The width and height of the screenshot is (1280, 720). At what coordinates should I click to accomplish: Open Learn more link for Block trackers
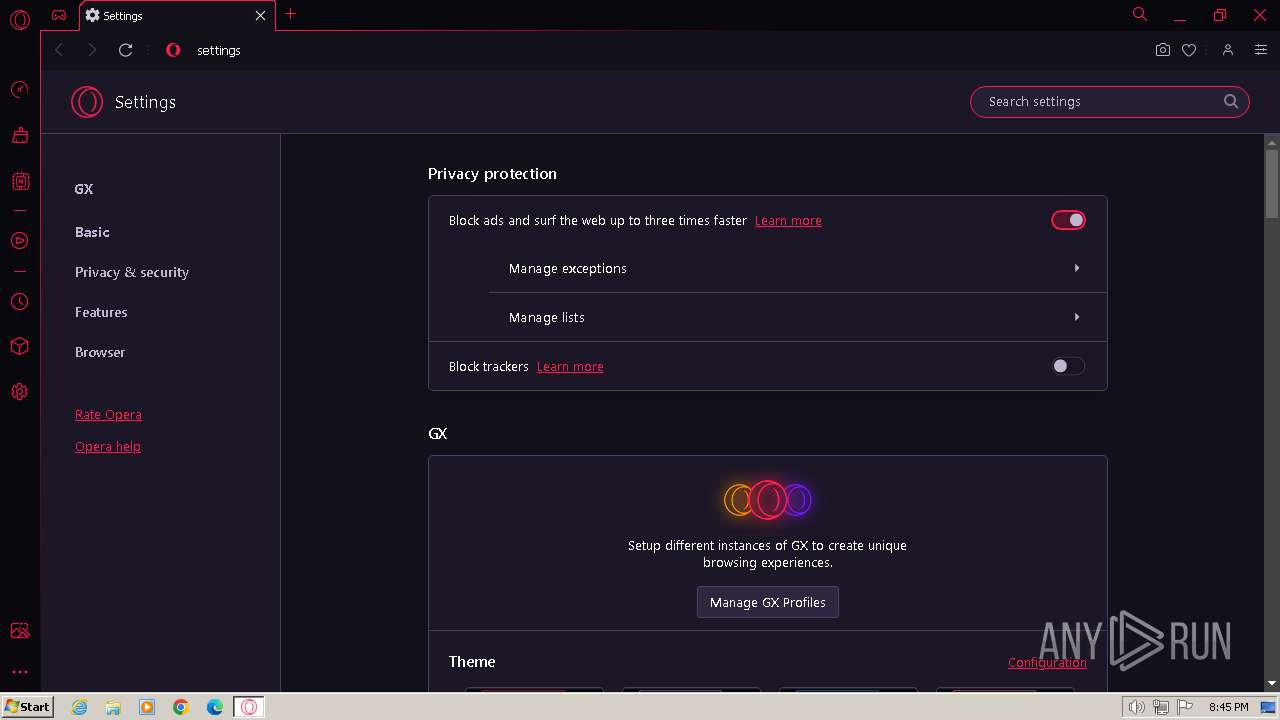(x=570, y=367)
